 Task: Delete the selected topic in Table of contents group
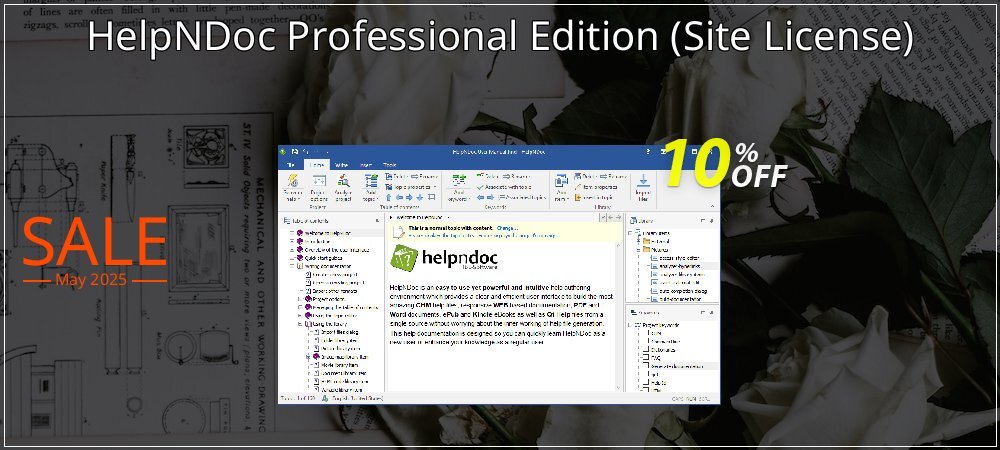point(397,177)
